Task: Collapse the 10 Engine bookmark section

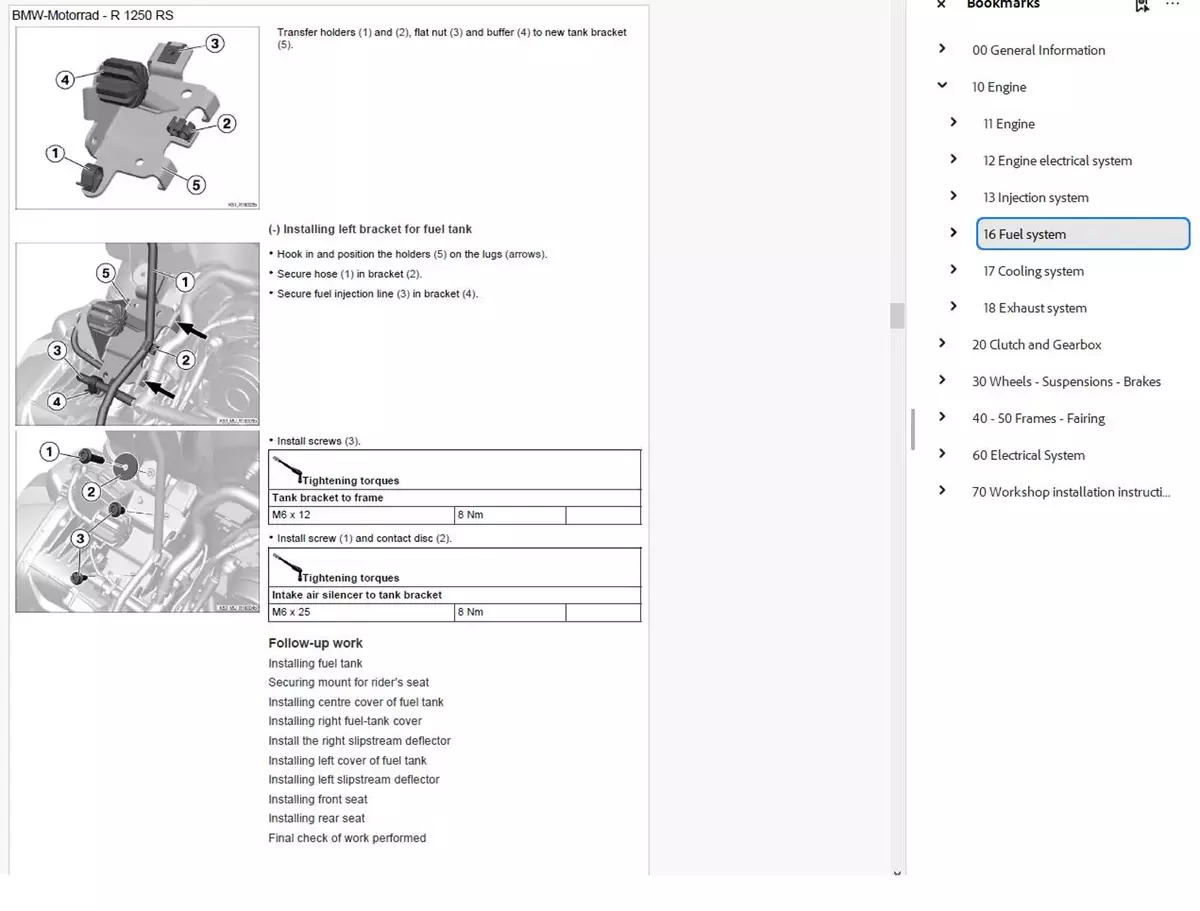Action: pos(942,86)
